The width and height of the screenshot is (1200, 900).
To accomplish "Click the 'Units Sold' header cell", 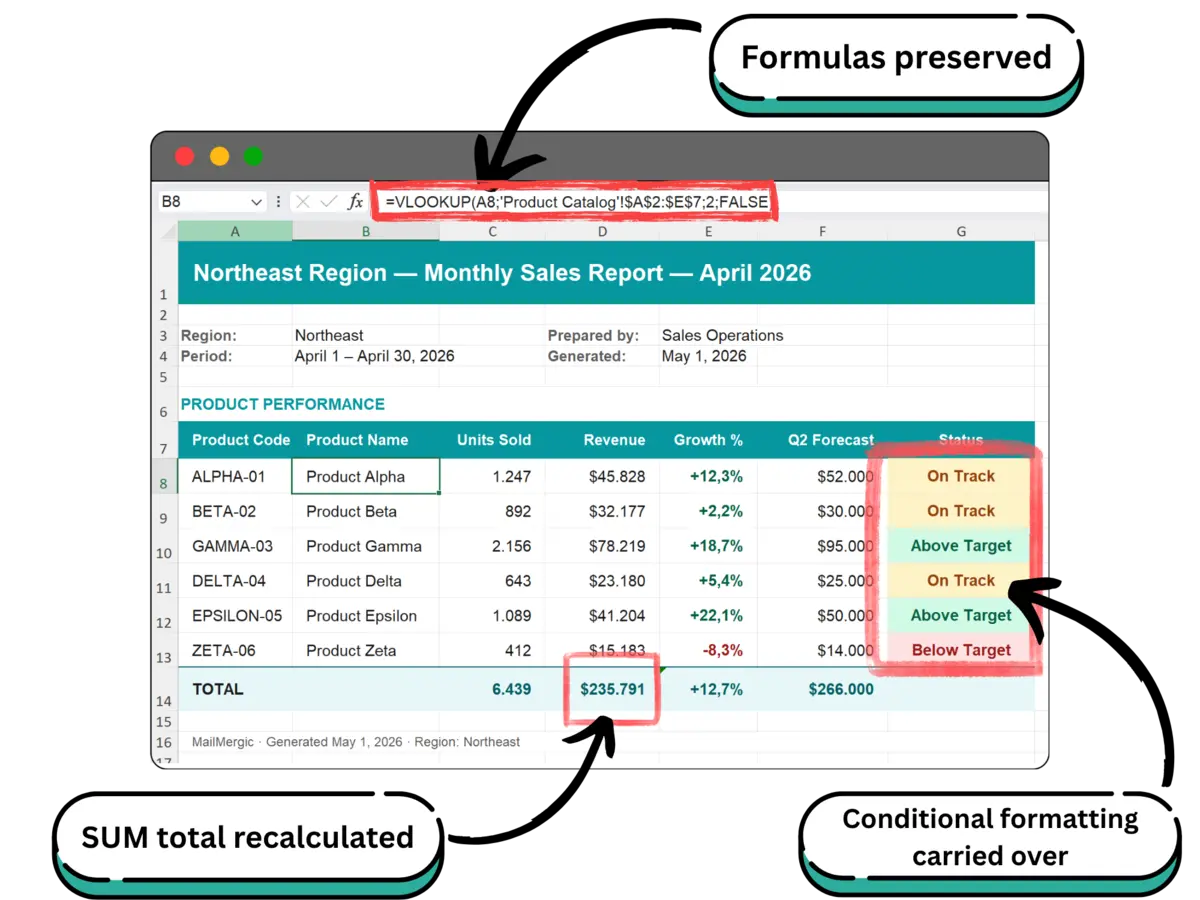I will point(493,440).
